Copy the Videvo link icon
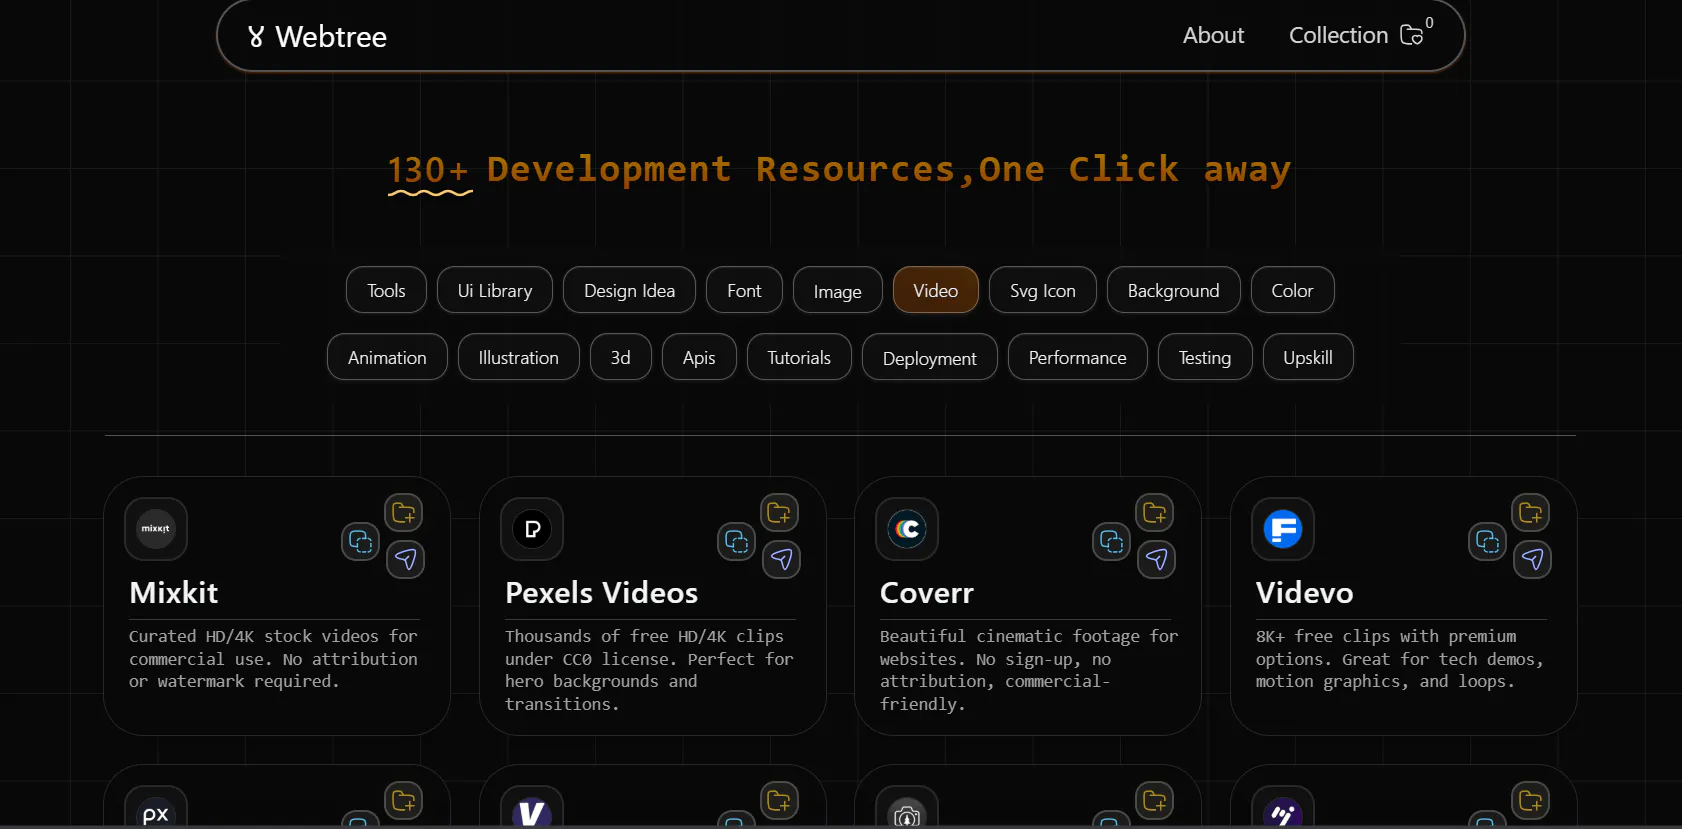 tap(1488, 541)
